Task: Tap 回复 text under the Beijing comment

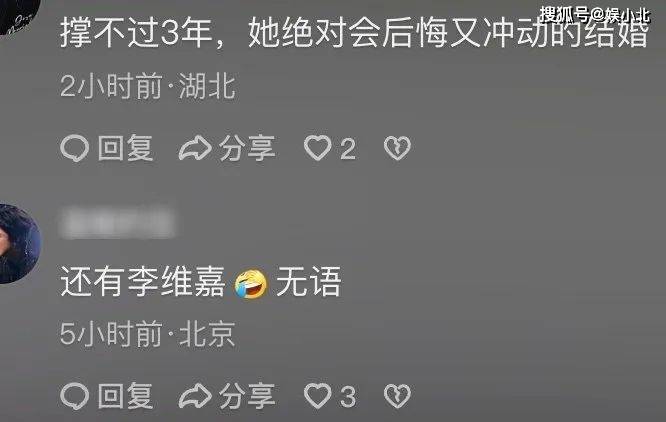Action: click(x=125, y=396)
